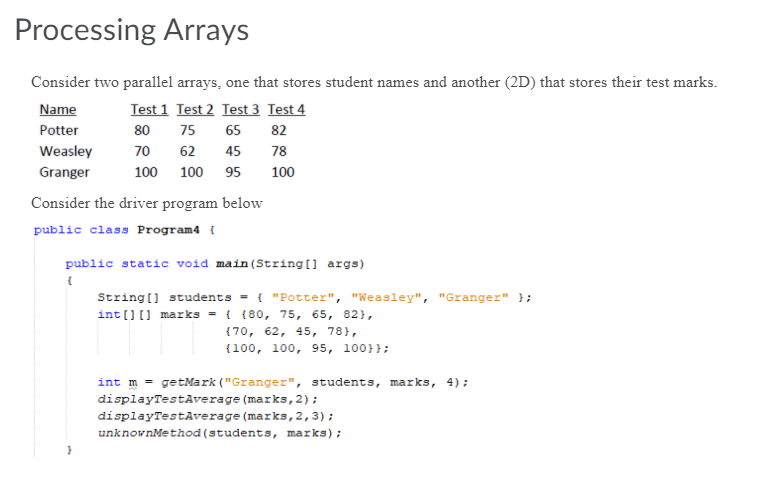Click Potter's Test 2 mark 75
The image size is (757, 486).
(187, 130)
